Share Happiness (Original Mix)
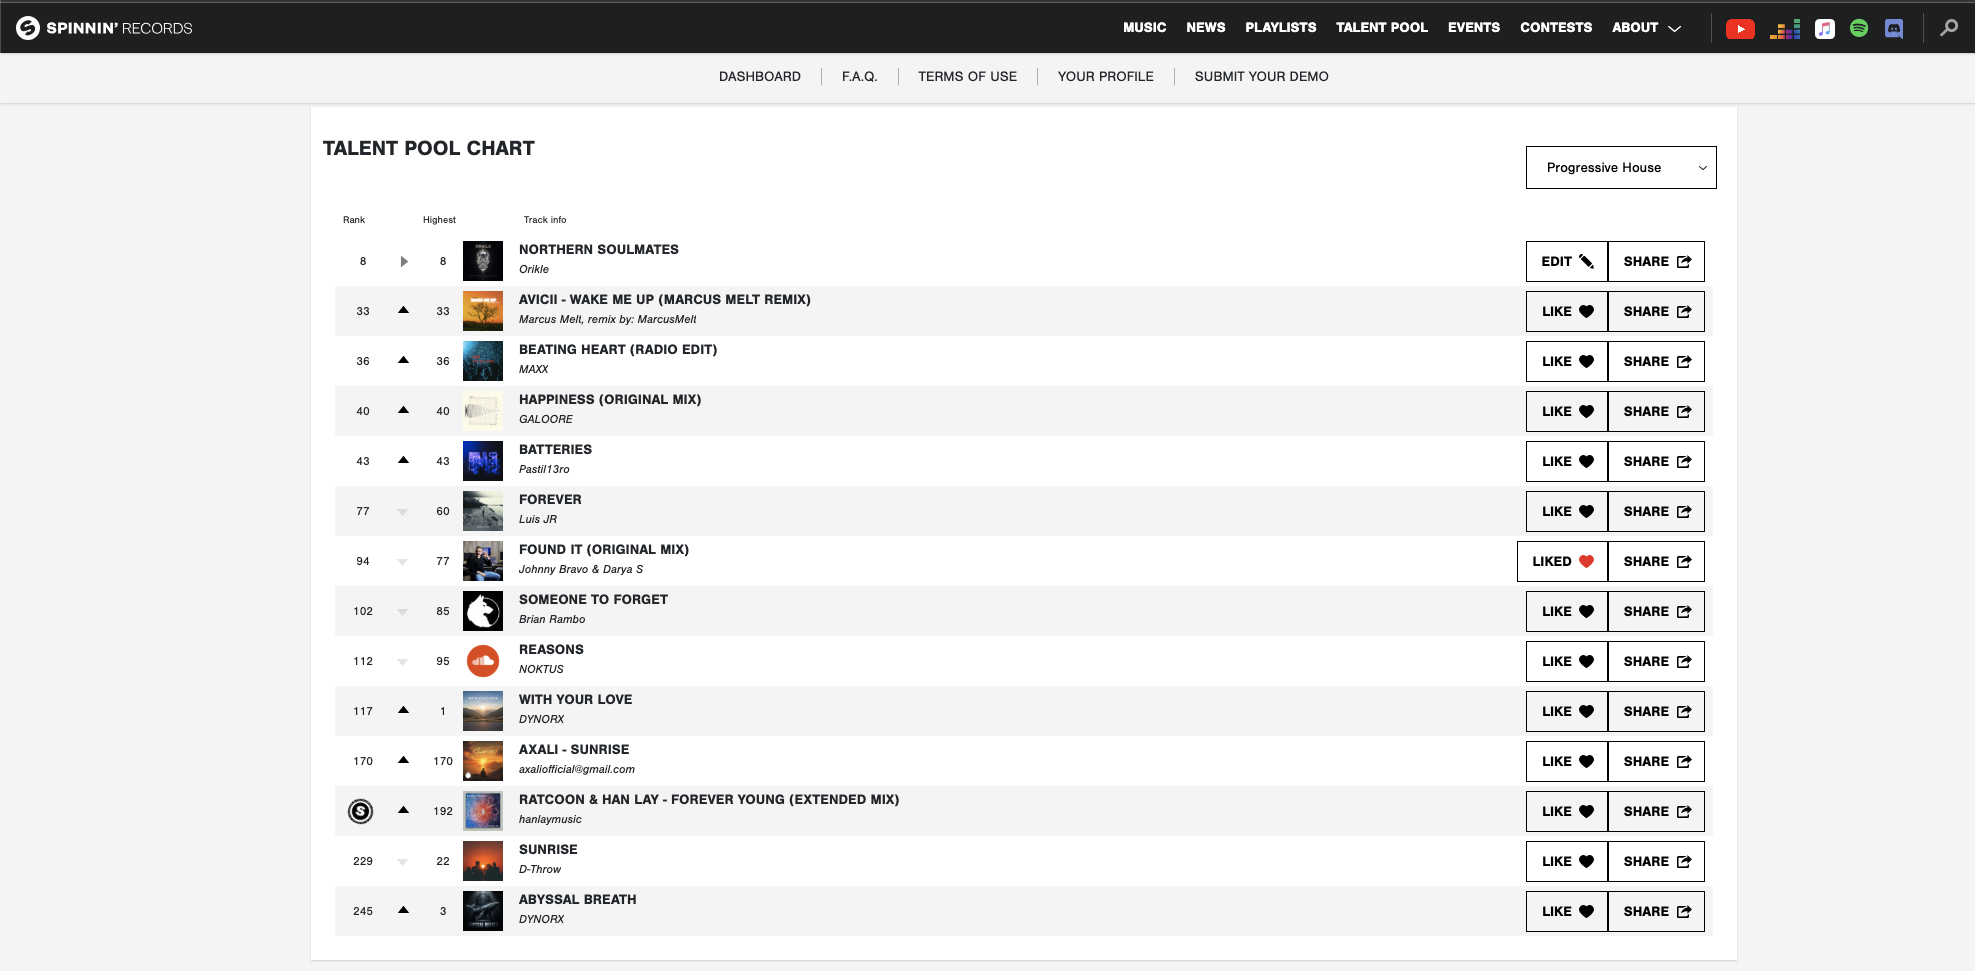Screen dimensions: 1975x971 click(x=1656, y=411)
